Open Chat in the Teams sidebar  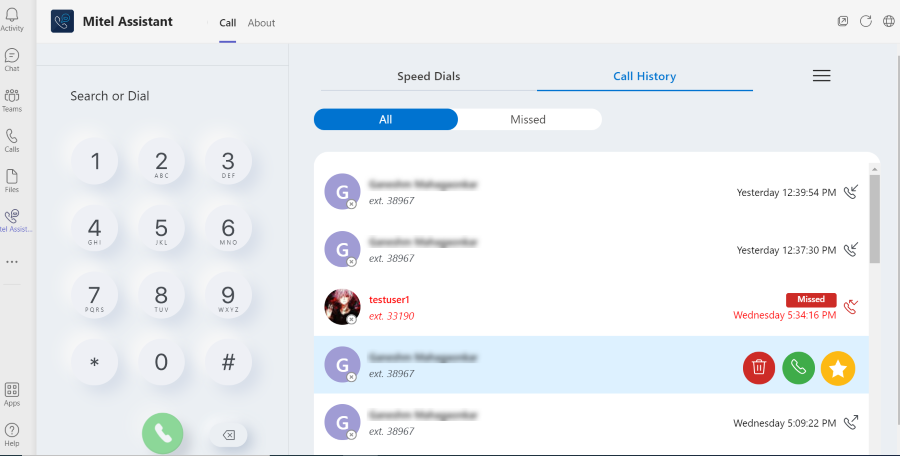tap(12, 60)
